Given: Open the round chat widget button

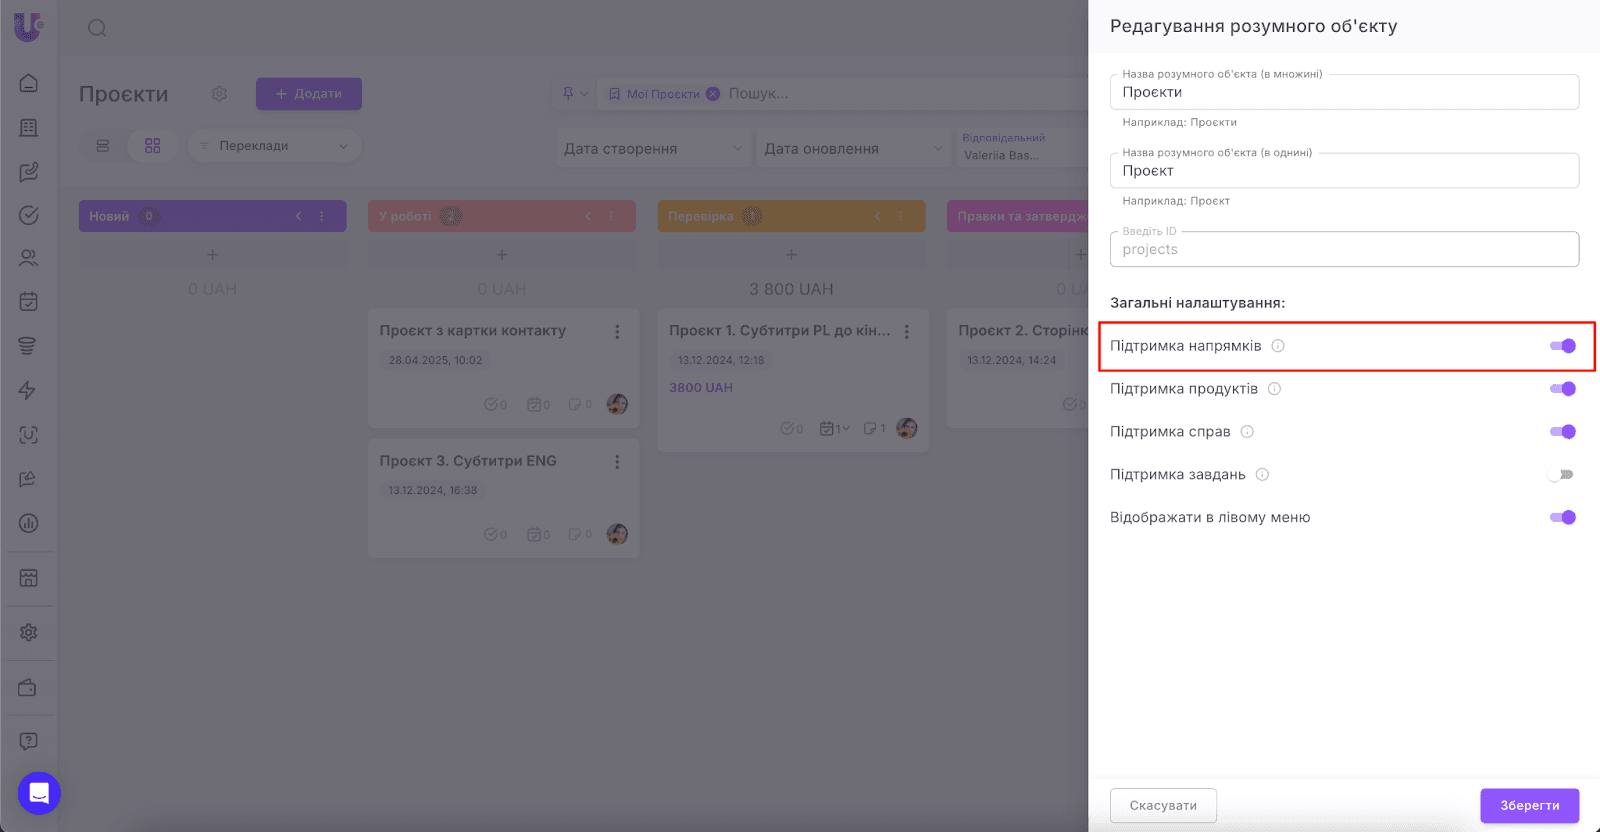Looking at the screenshot, I should [x=39, y=794].
